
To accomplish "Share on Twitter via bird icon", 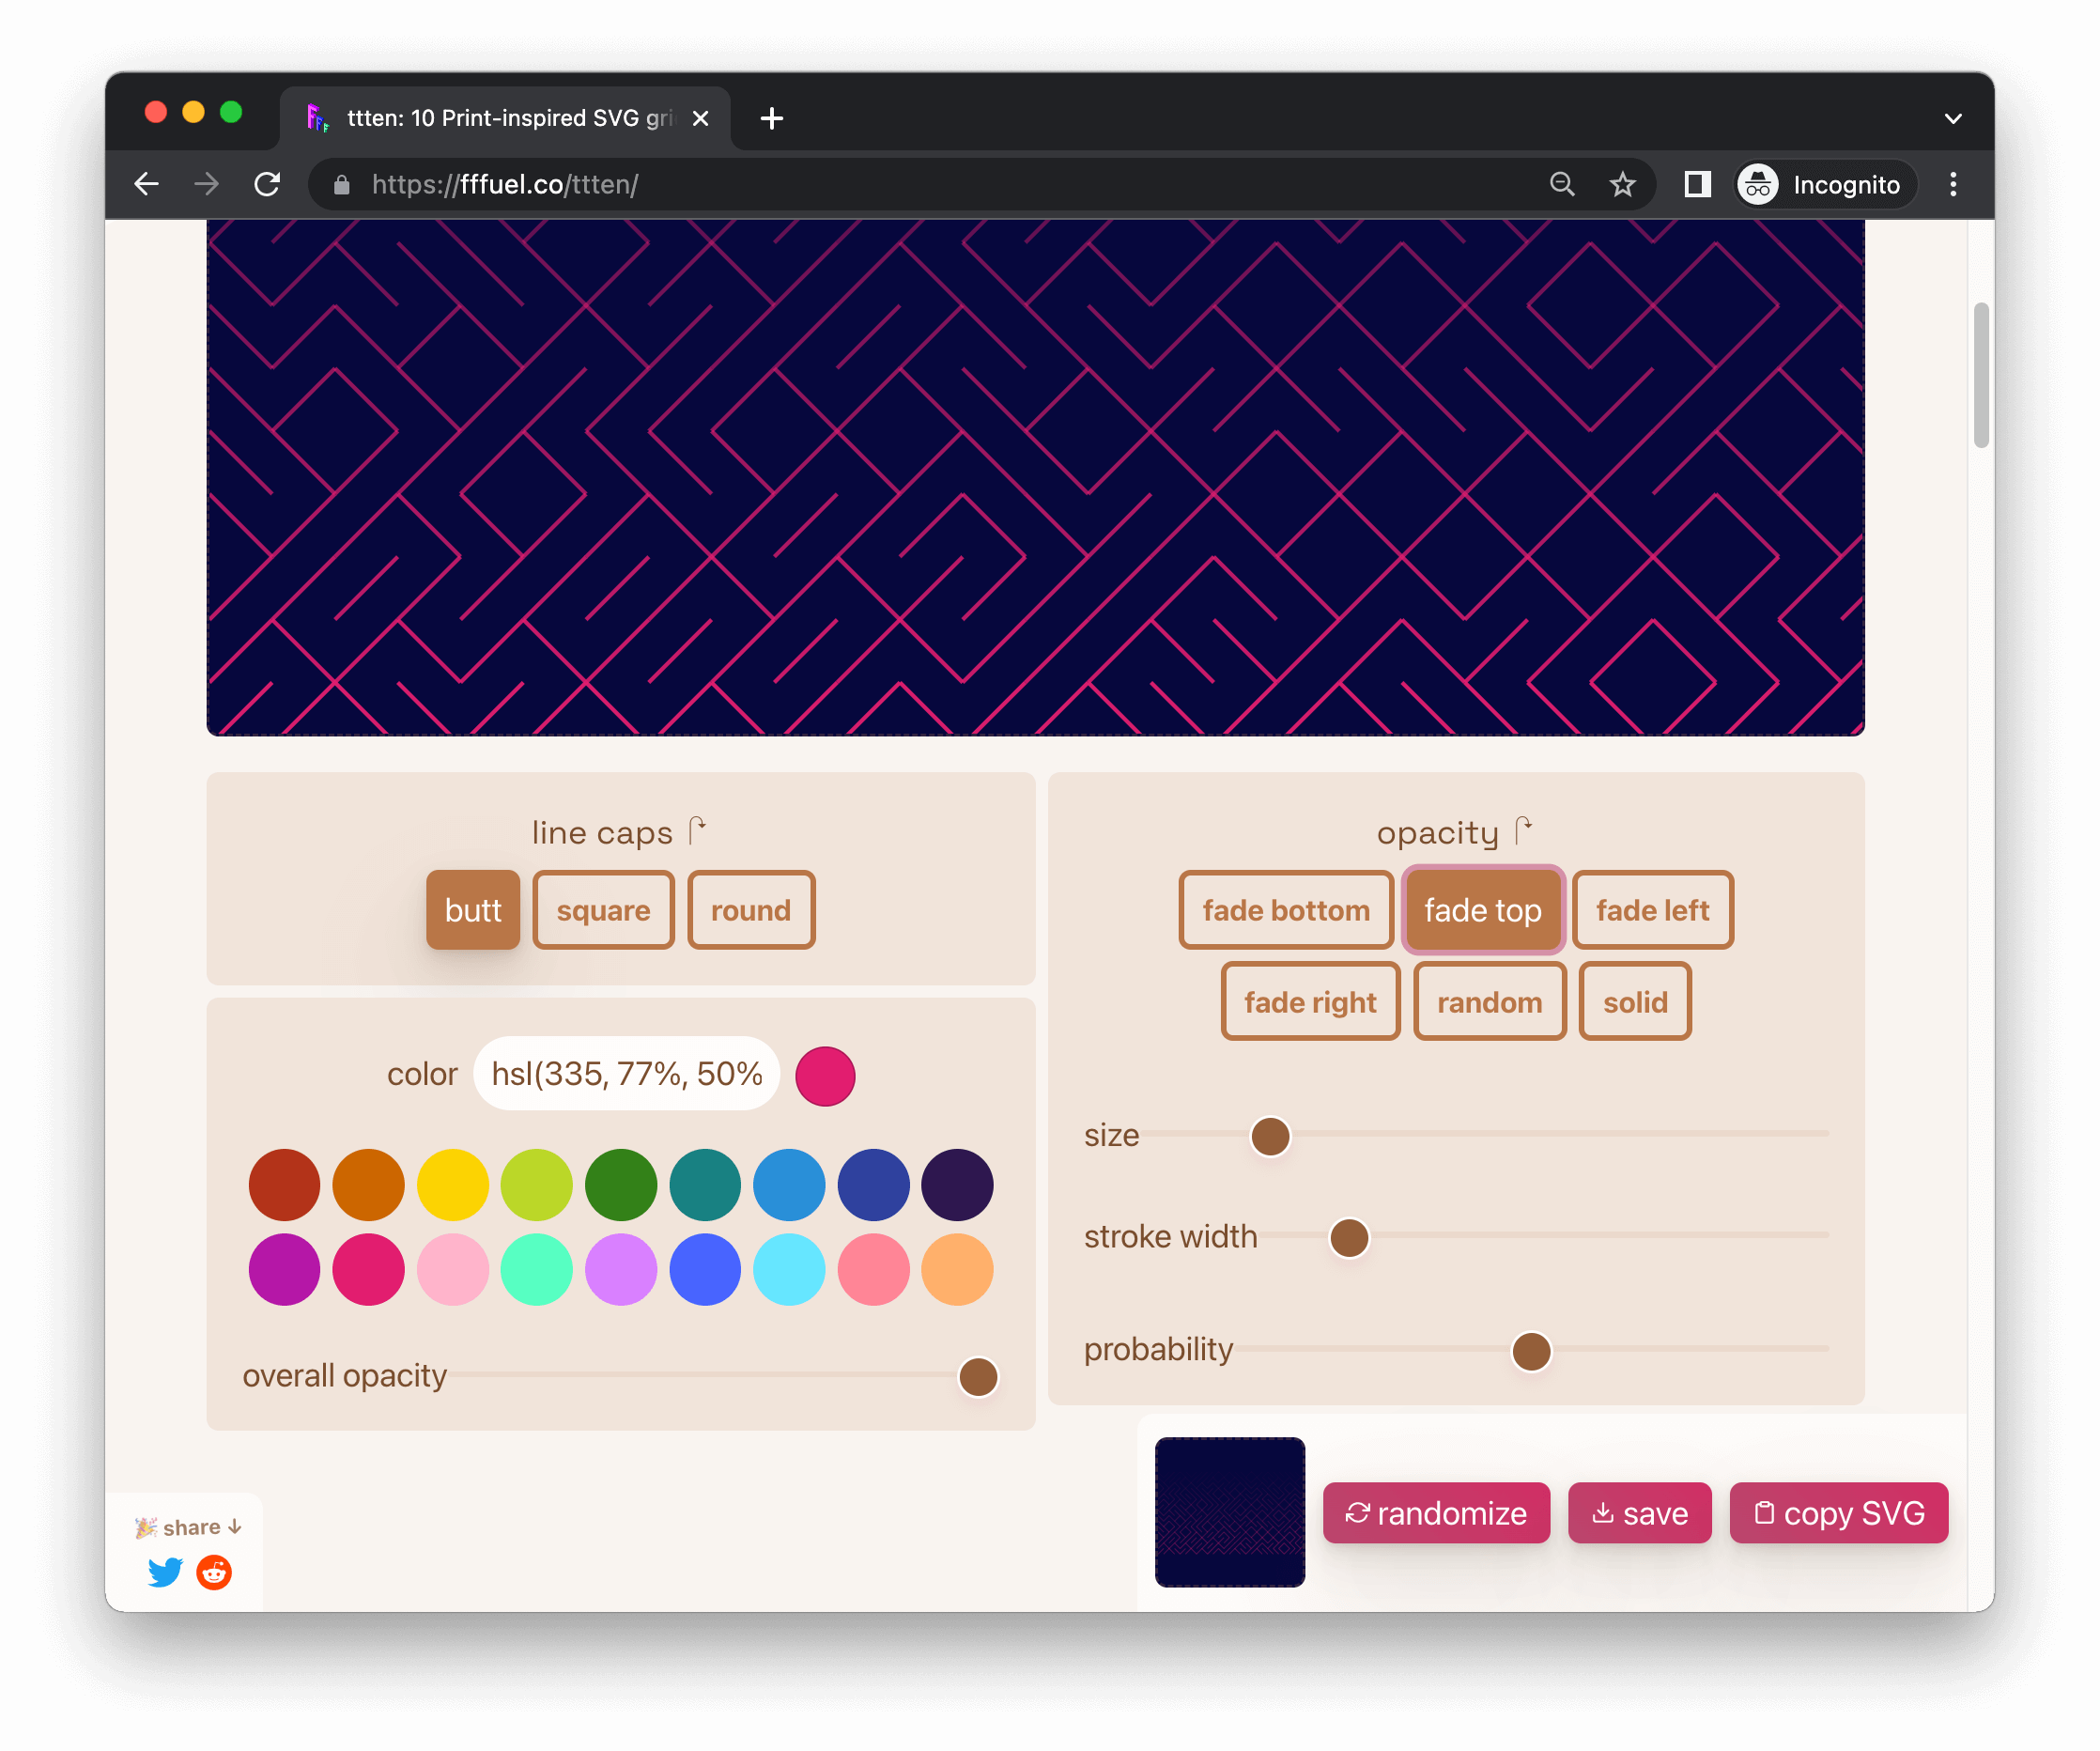I will 165,1572.
